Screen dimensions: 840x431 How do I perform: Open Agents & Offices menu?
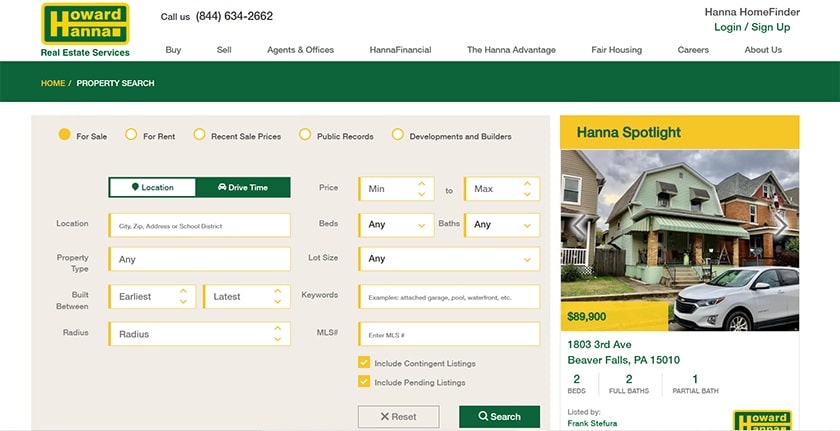pos(301,50)
